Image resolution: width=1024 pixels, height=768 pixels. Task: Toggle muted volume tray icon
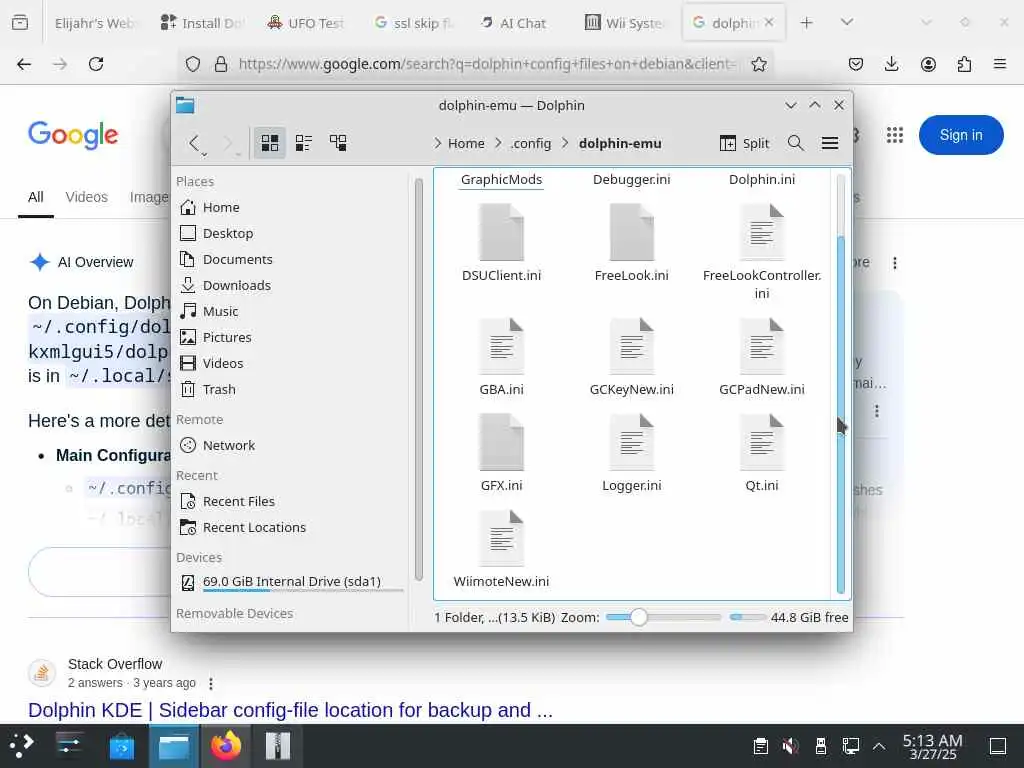tap(790, 746)
